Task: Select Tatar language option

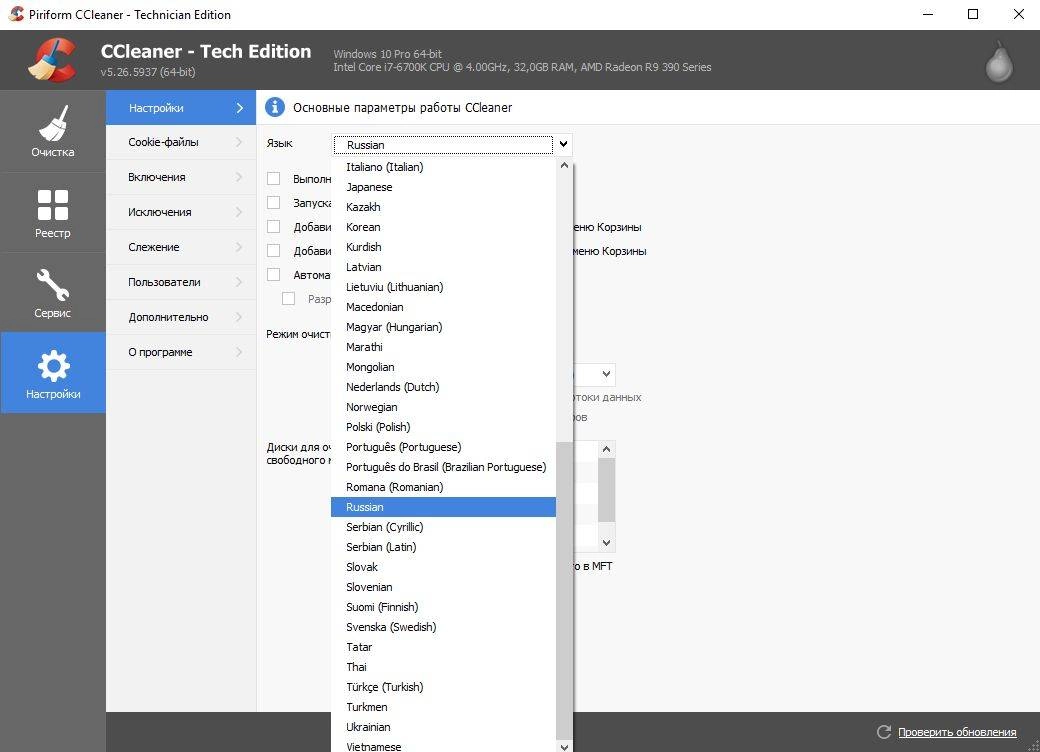Action: coord(443,647)
